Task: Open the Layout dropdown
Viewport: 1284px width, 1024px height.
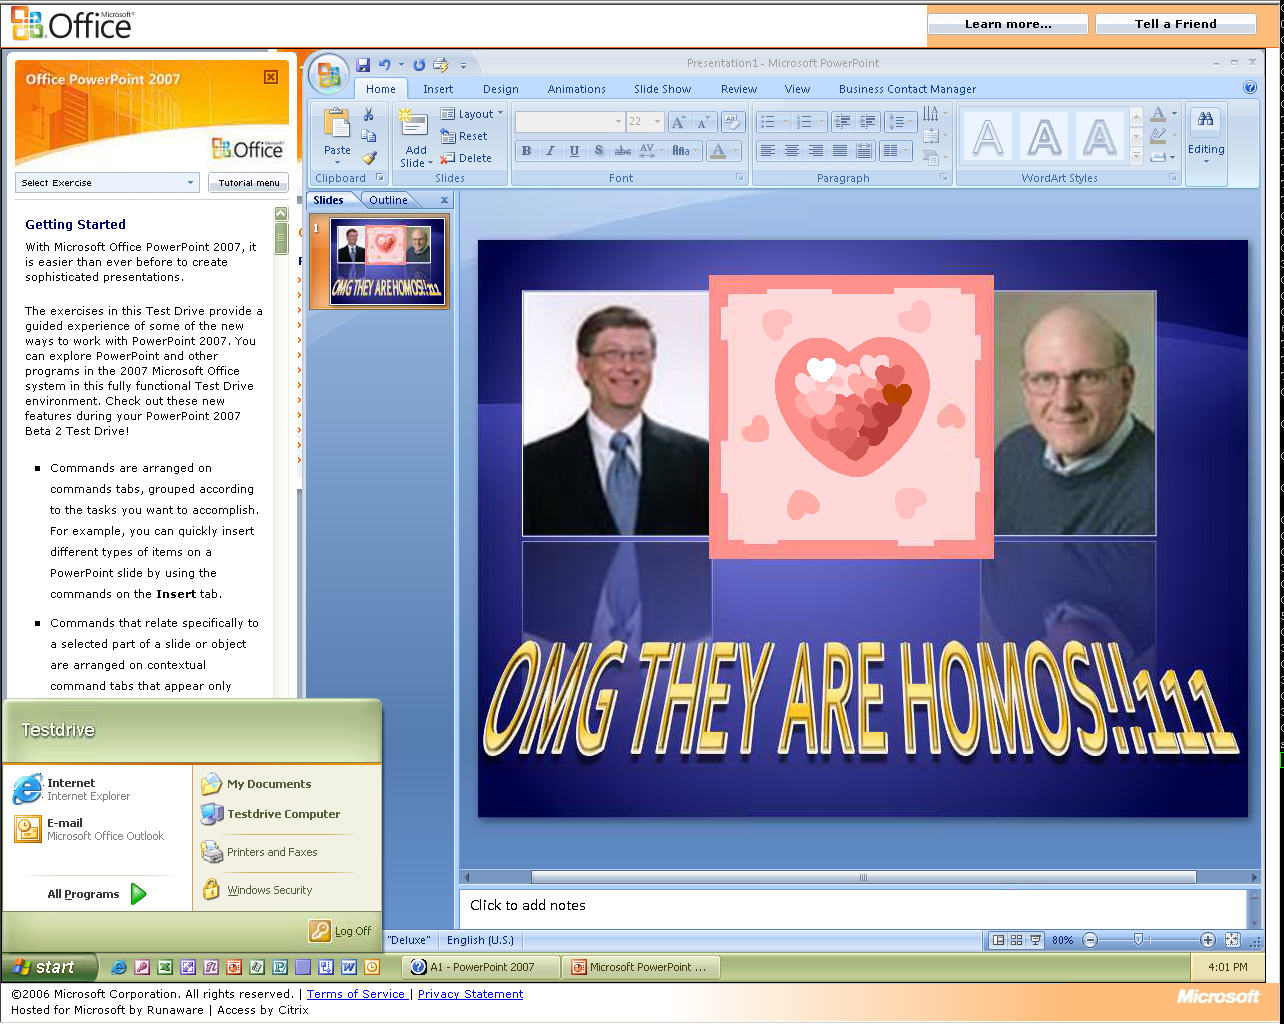Action: (x=472, y=114)
